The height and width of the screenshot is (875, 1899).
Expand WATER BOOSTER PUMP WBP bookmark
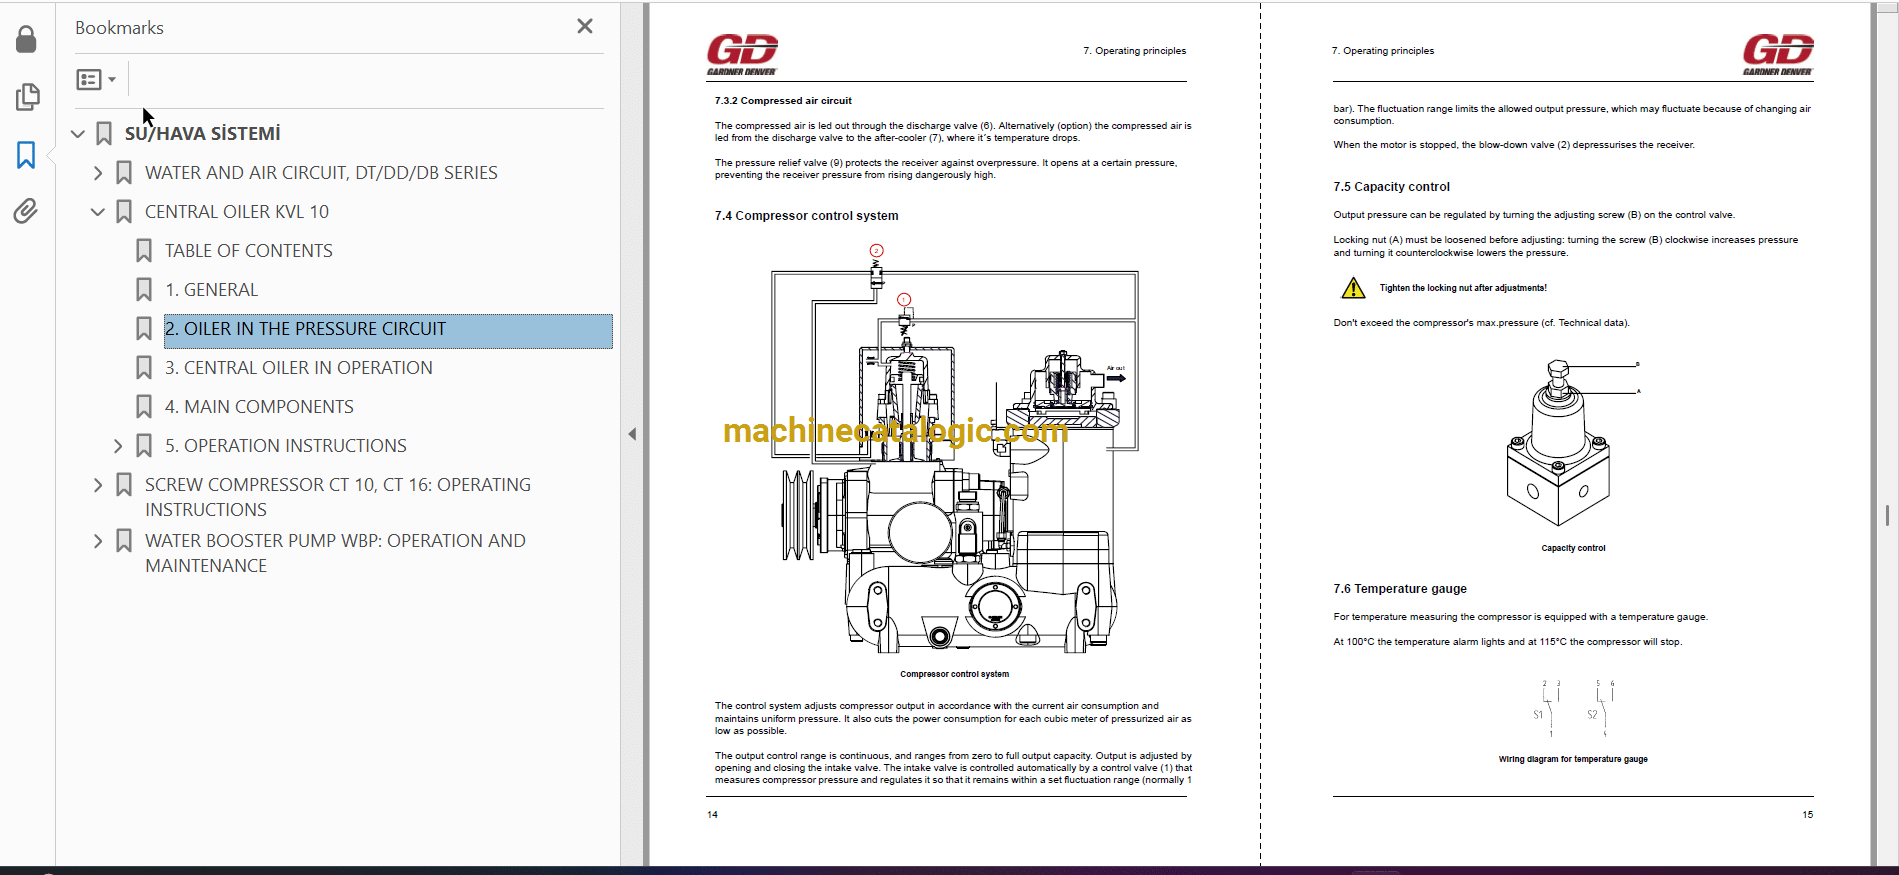[98, 541]
